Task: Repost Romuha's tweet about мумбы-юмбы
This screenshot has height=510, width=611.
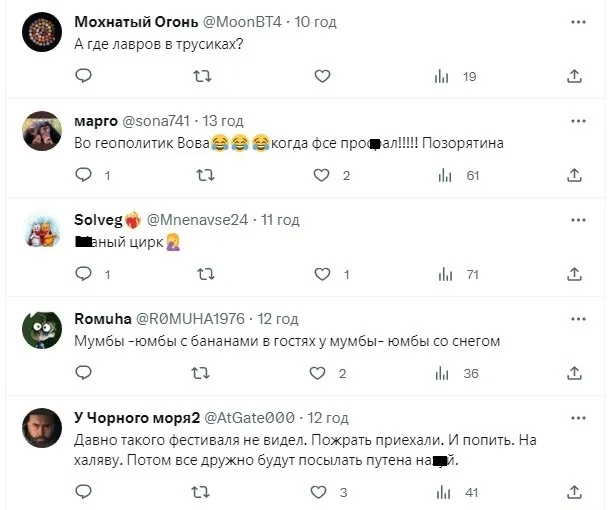Action: click(202, 373)
